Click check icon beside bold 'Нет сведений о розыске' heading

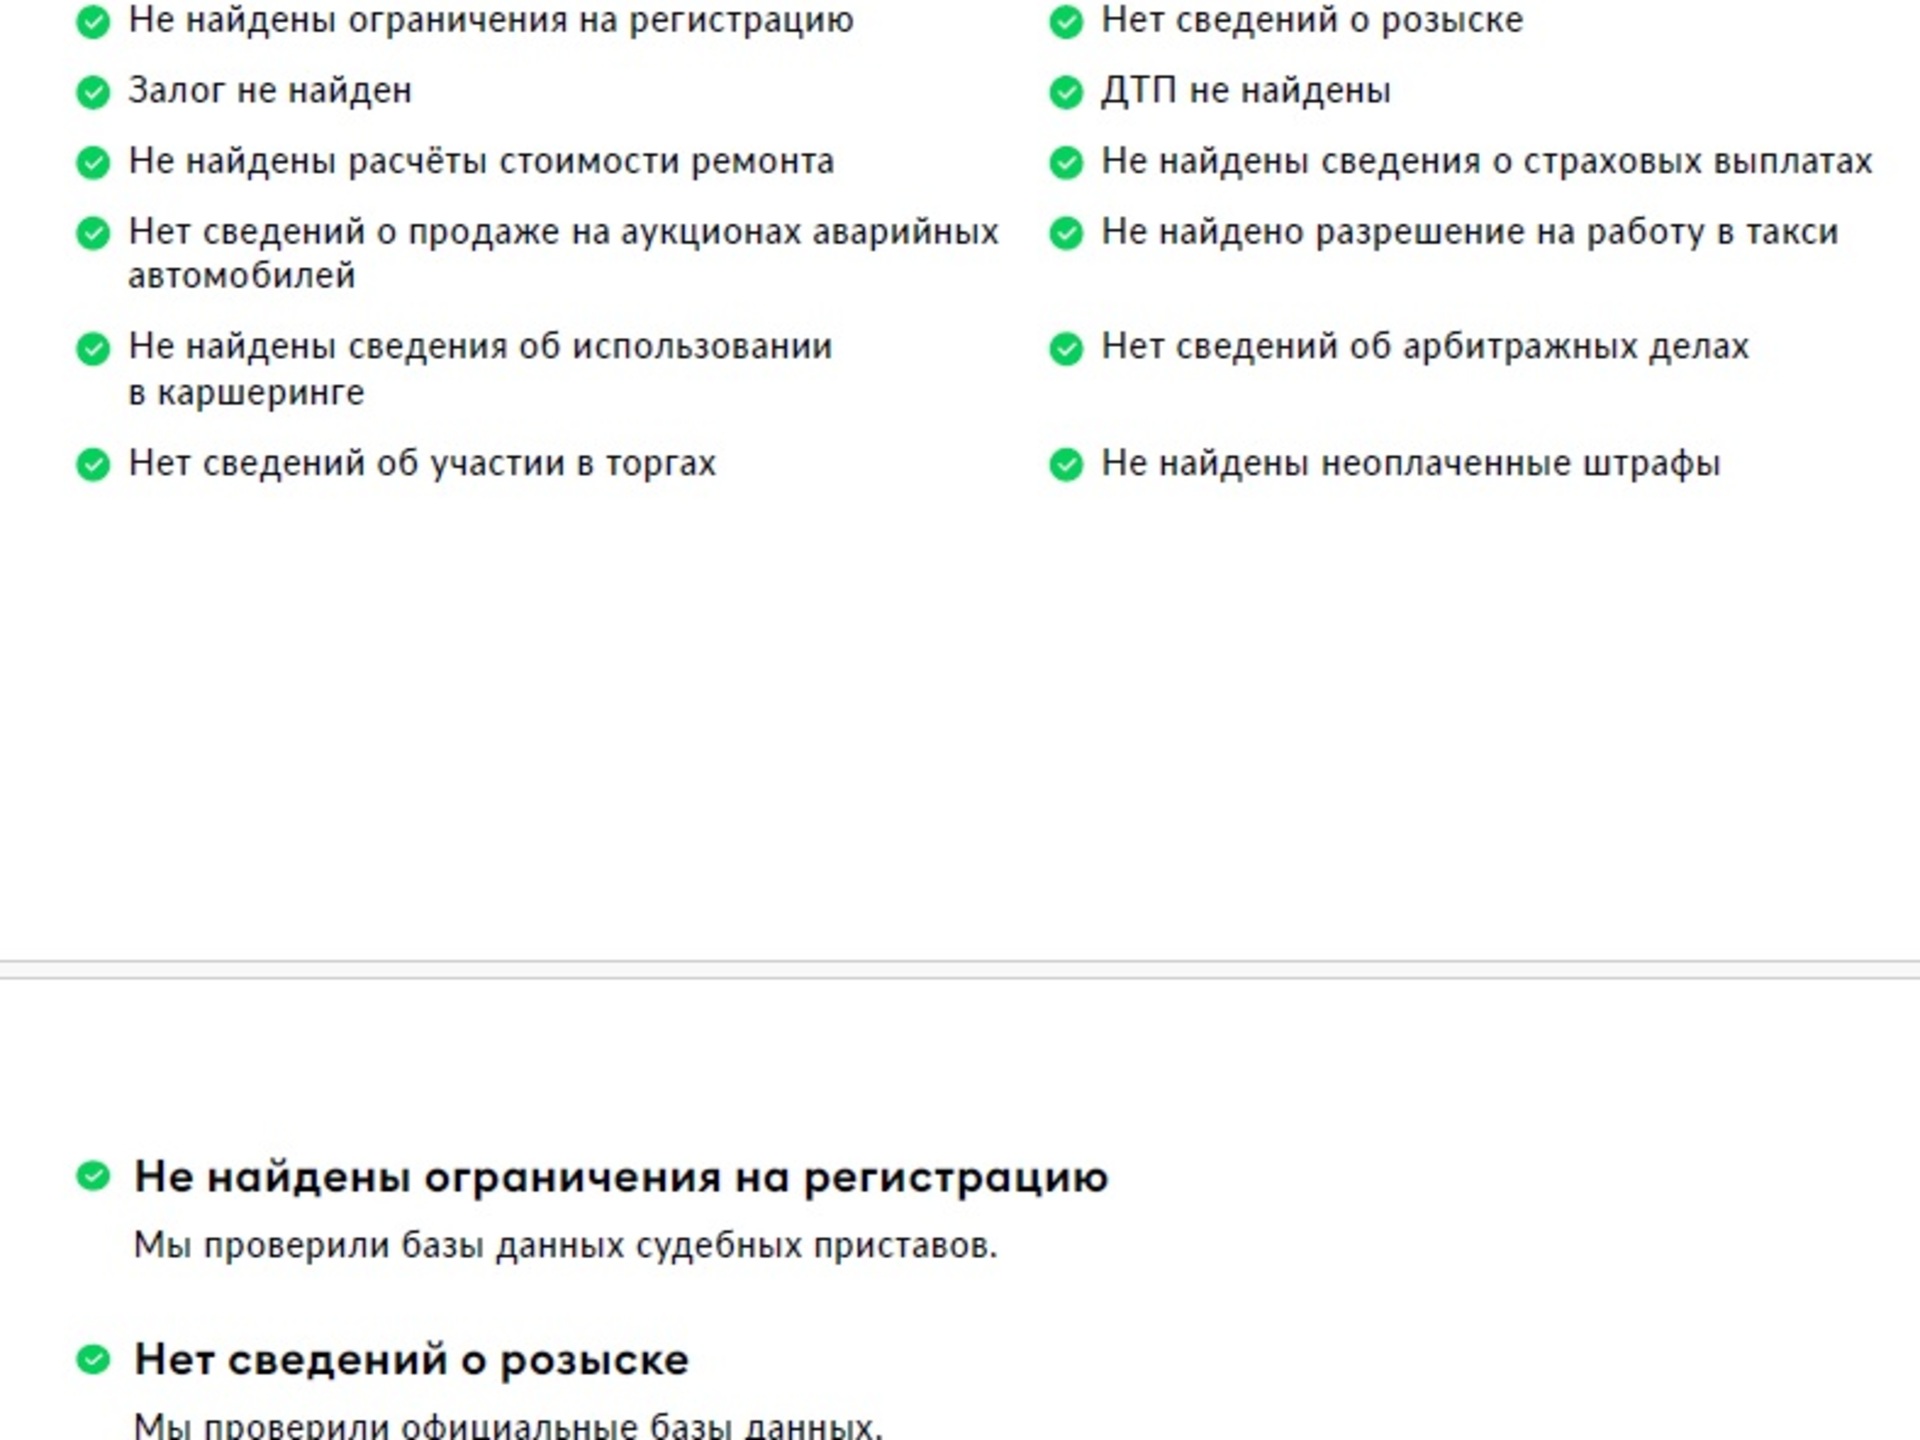[x=93, y=1359]
